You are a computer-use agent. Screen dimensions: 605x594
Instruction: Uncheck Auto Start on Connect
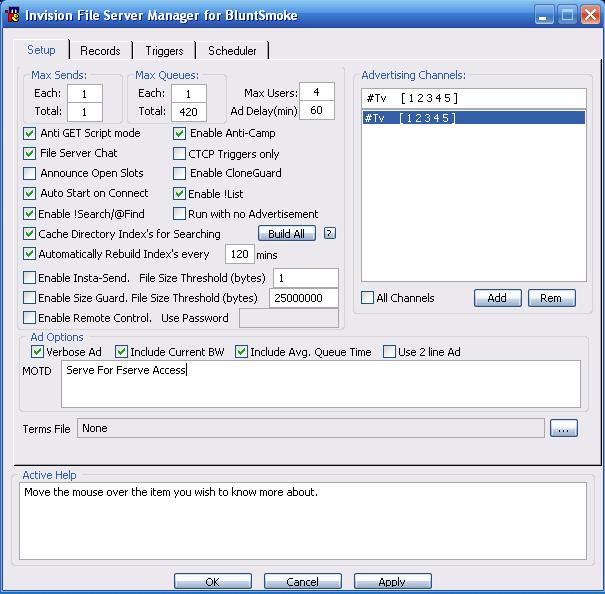(x=30, y=193)
